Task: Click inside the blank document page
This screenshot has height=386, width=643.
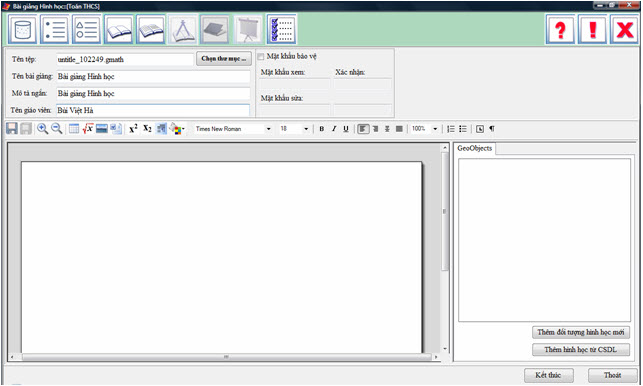Action: pyautogui.click(x=221, y=258)
